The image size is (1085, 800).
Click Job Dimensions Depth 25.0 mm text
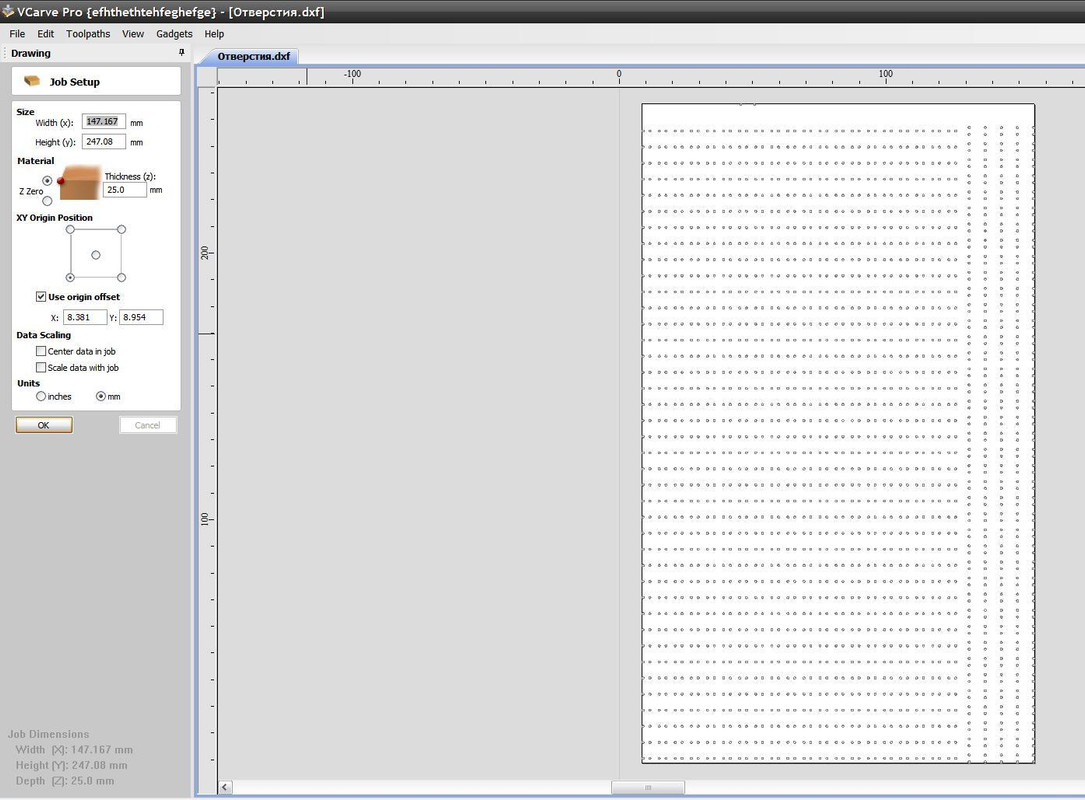(64, 781)
